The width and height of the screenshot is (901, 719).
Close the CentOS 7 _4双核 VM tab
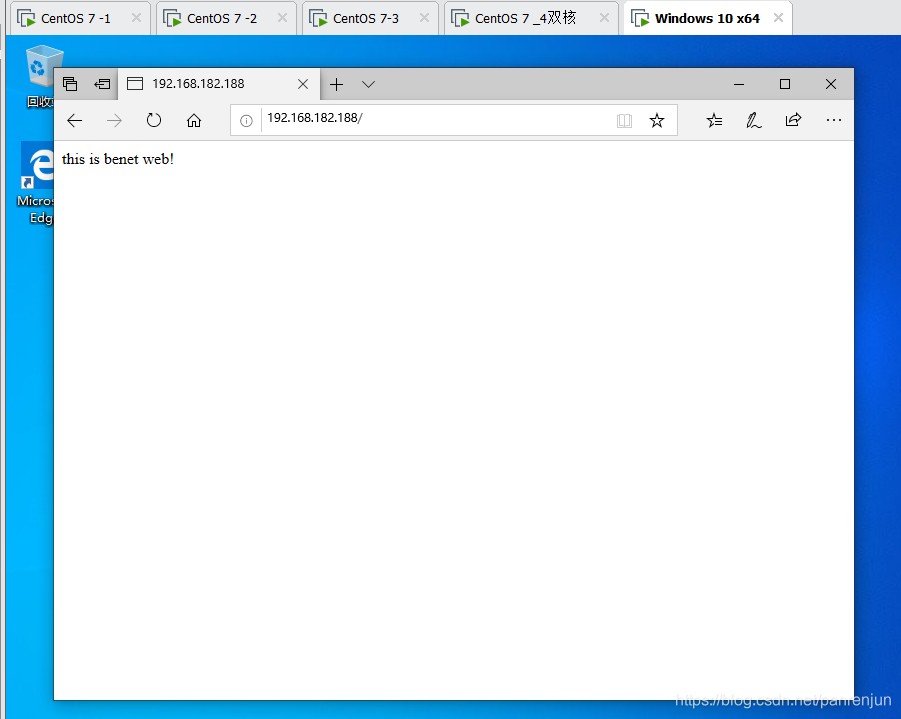[x=604, y=18]
